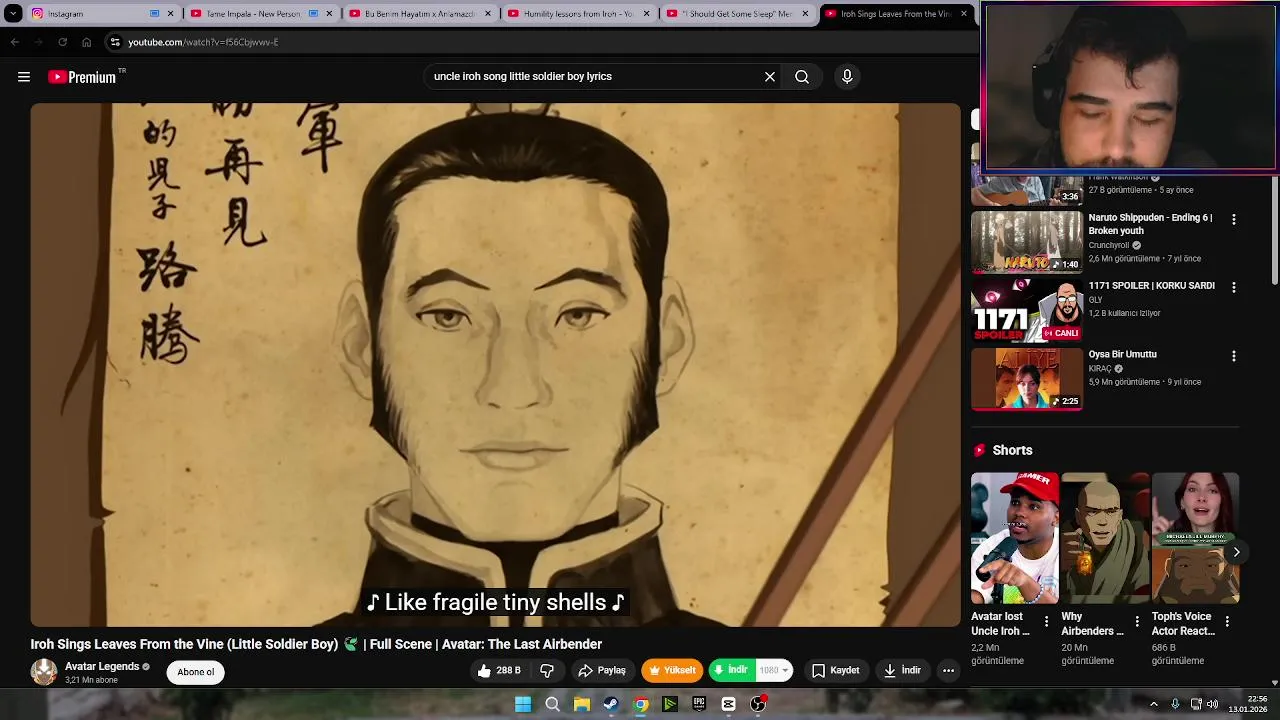Click the Shorts section logo icon
The image size is (1280, 720).
(980, 451)
